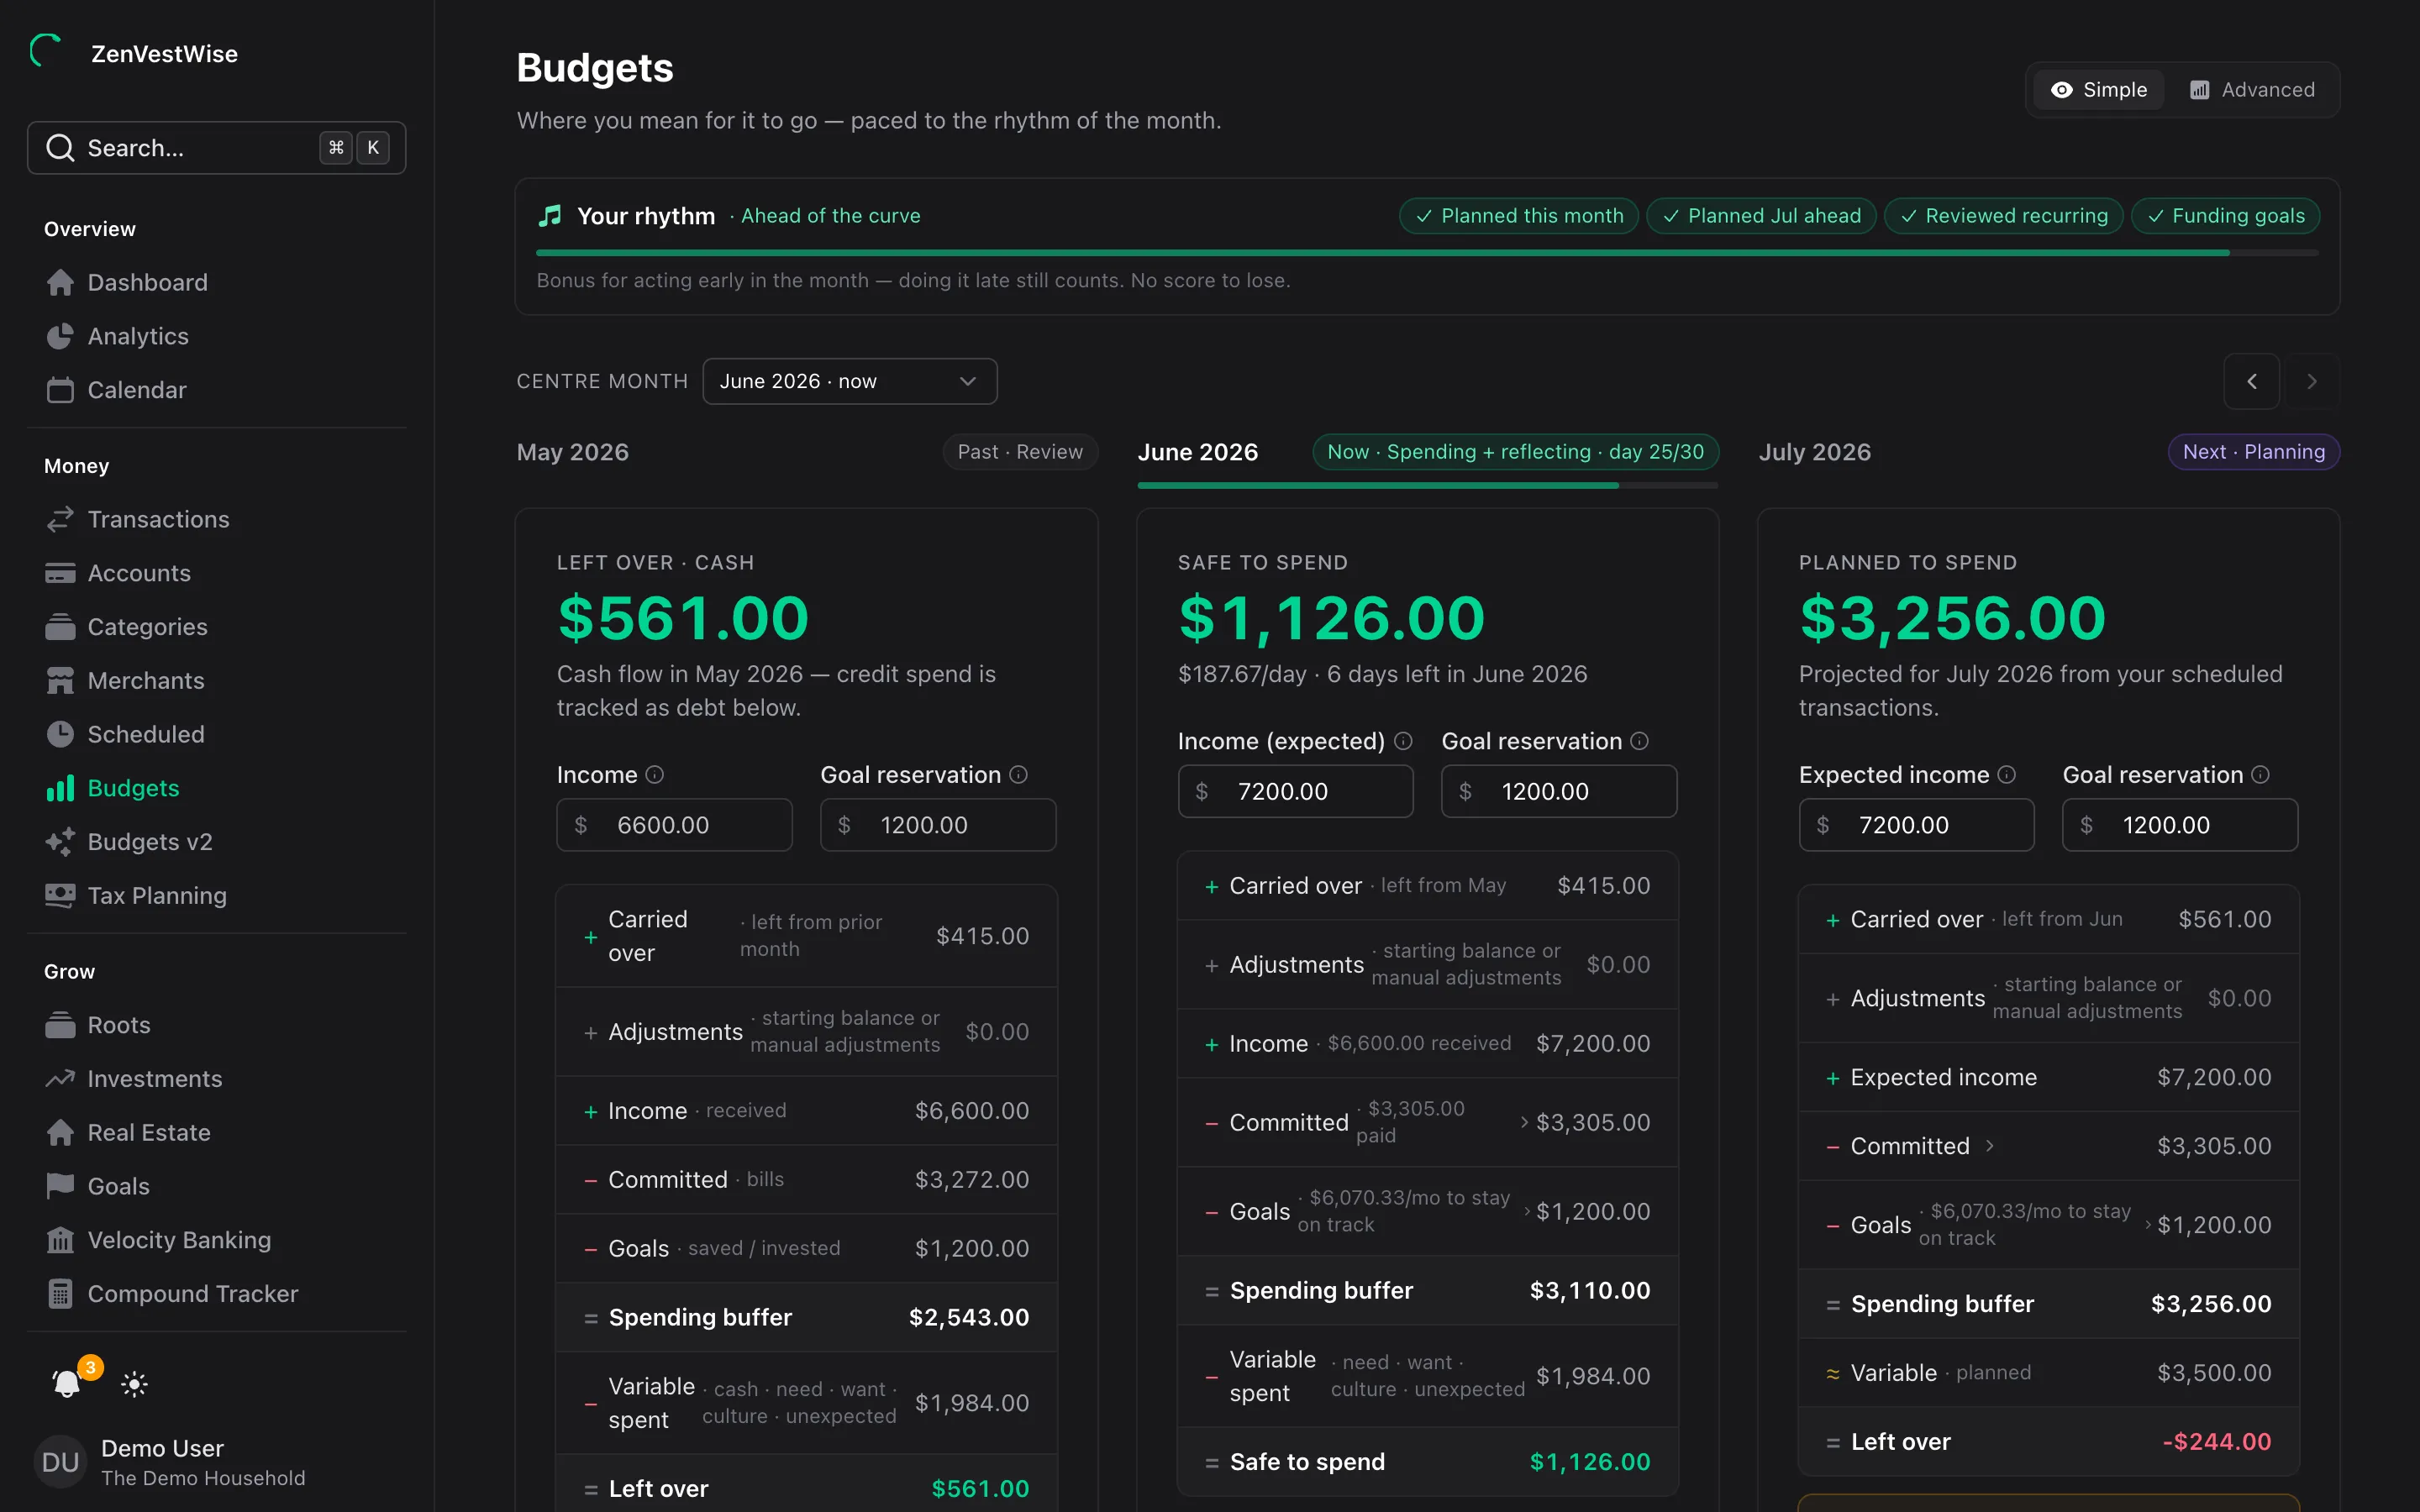Expand June Committed $3,305.00 row
The image size is (2420, 1512).
pyautogui.click(x=1428, y=1122)
